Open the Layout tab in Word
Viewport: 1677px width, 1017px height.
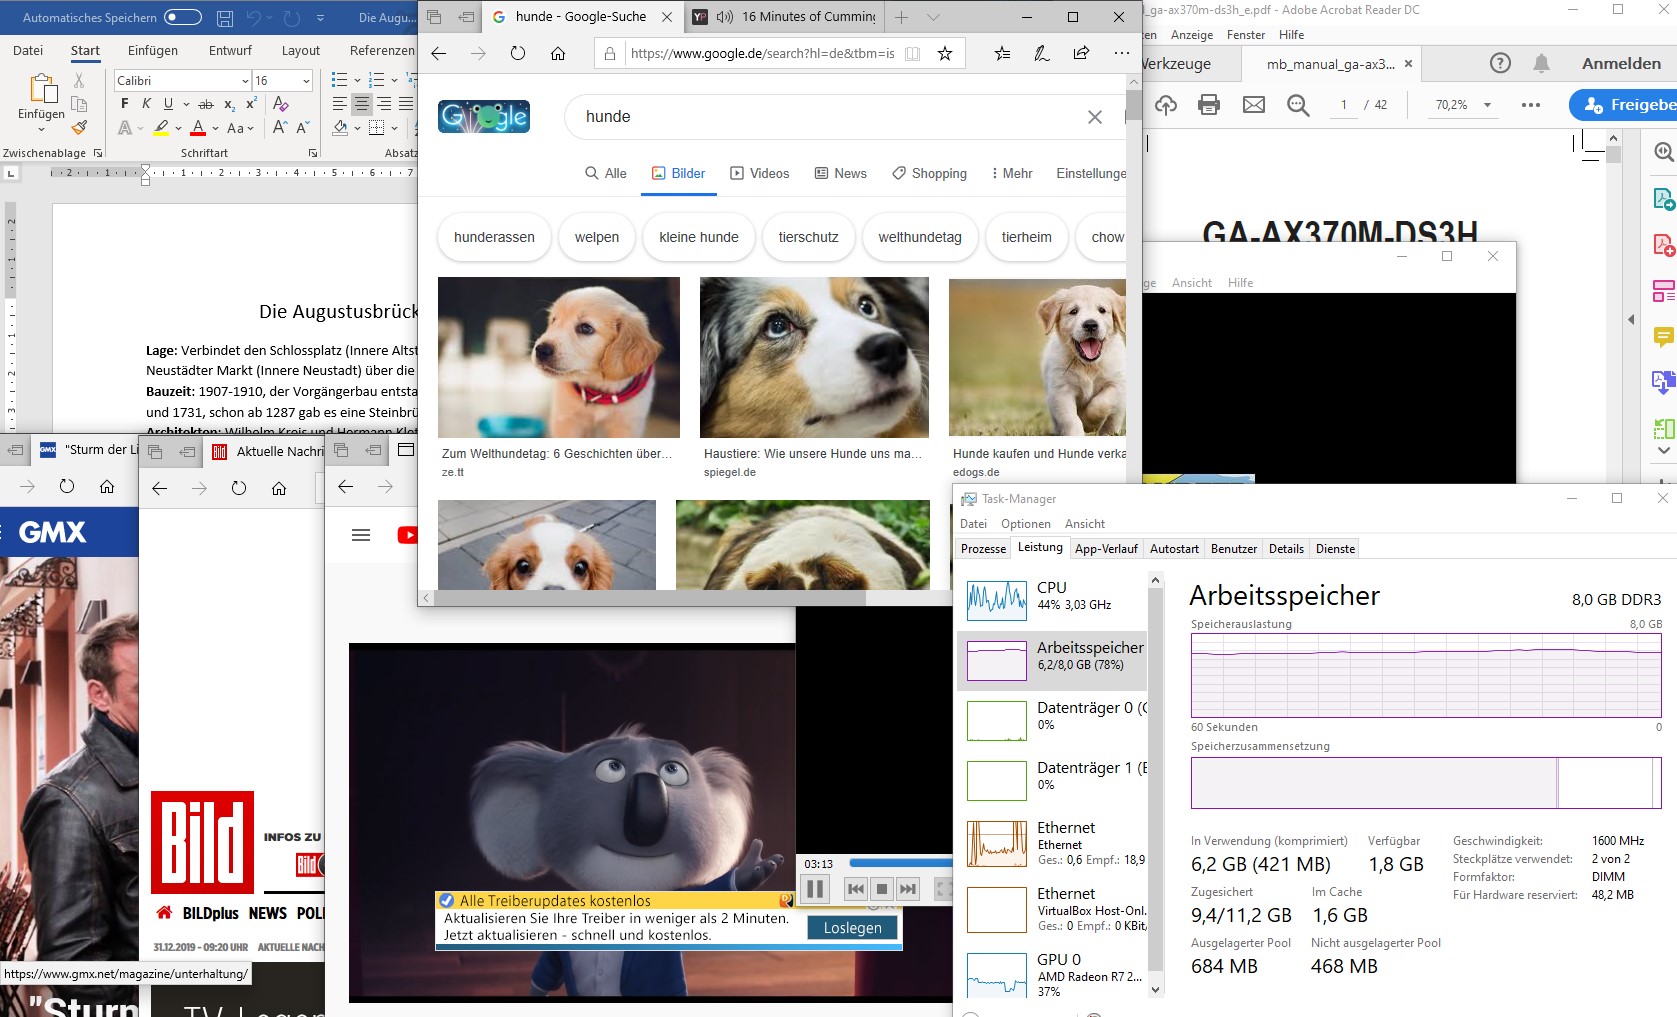coord(301,51)
